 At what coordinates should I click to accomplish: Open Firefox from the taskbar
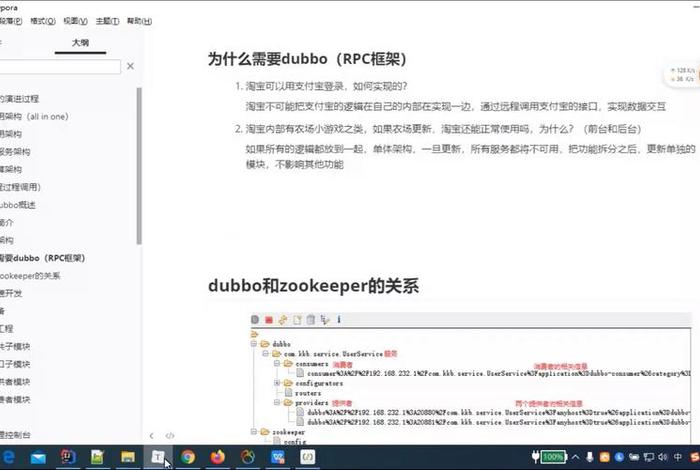pyautogui.click(x=217, y=457)
